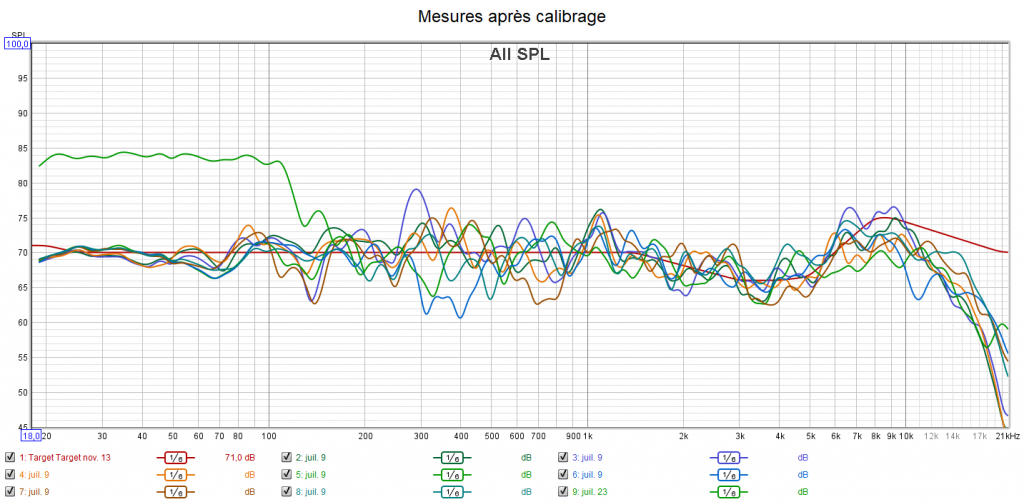Disable the trace 6: juil. 9 checkbox
Image resolution: width=1024 pixels, height=502 pixels.
tap(563, 475)
